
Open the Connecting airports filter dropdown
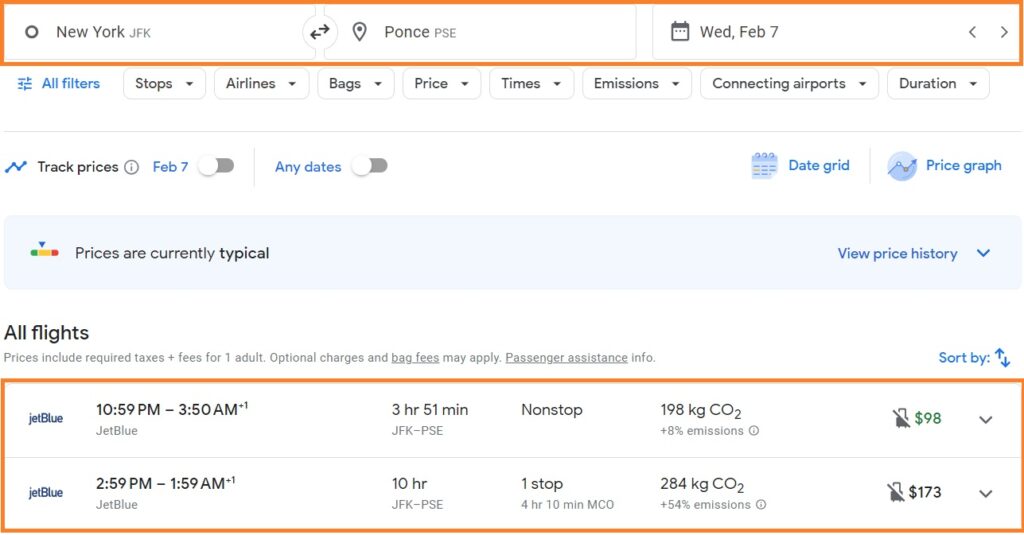(789, 84)
